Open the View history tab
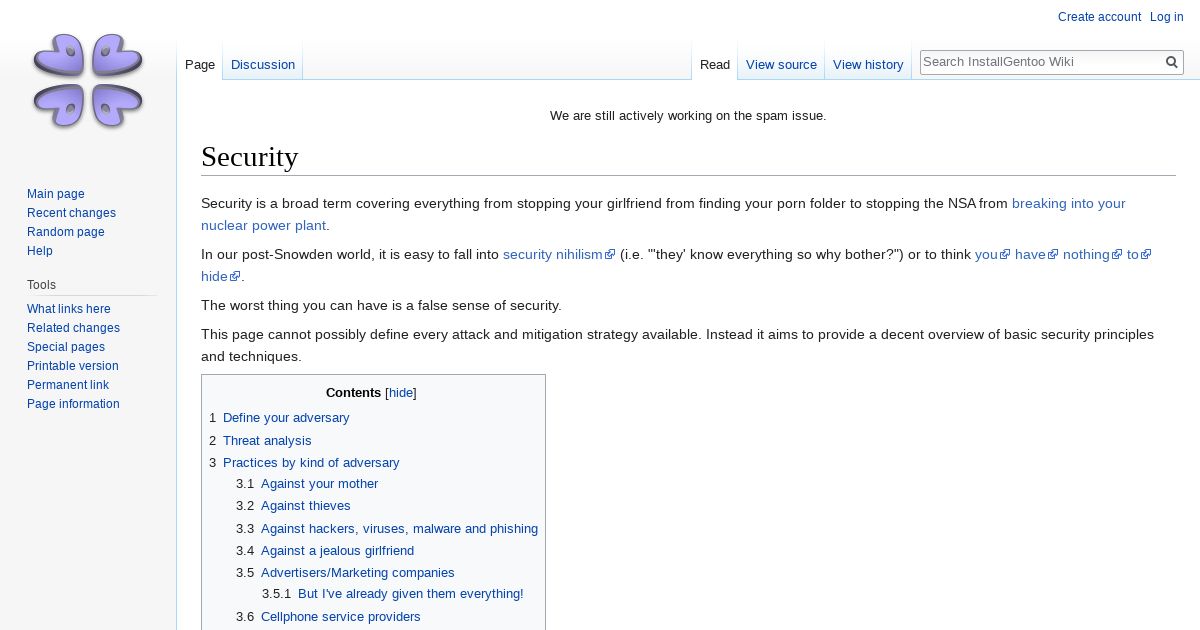Viewport: 1200px width, 630px height. pyautogui.click(x=868, y=64)
